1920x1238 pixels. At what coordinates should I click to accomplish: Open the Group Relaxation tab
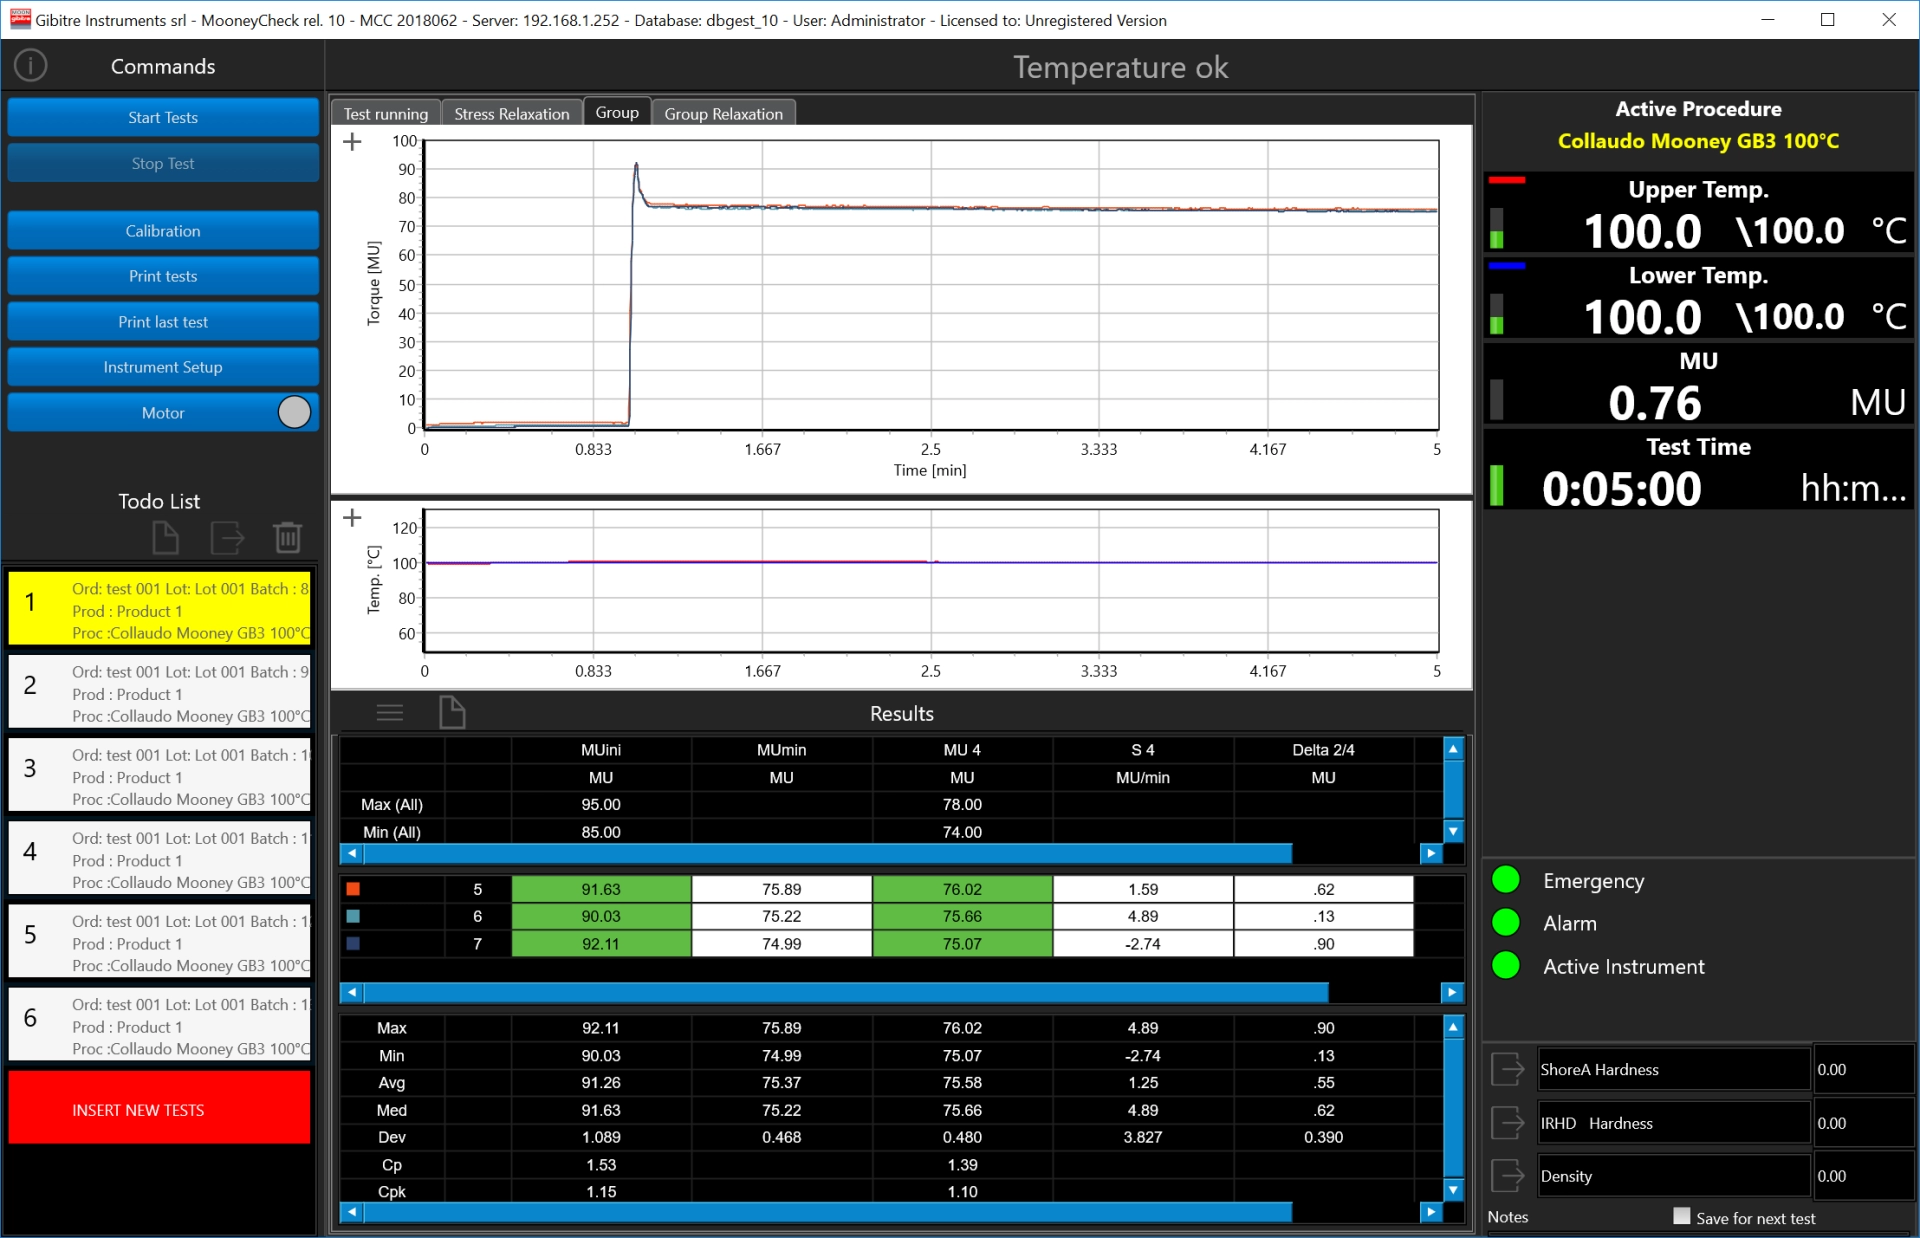[723, 114]
